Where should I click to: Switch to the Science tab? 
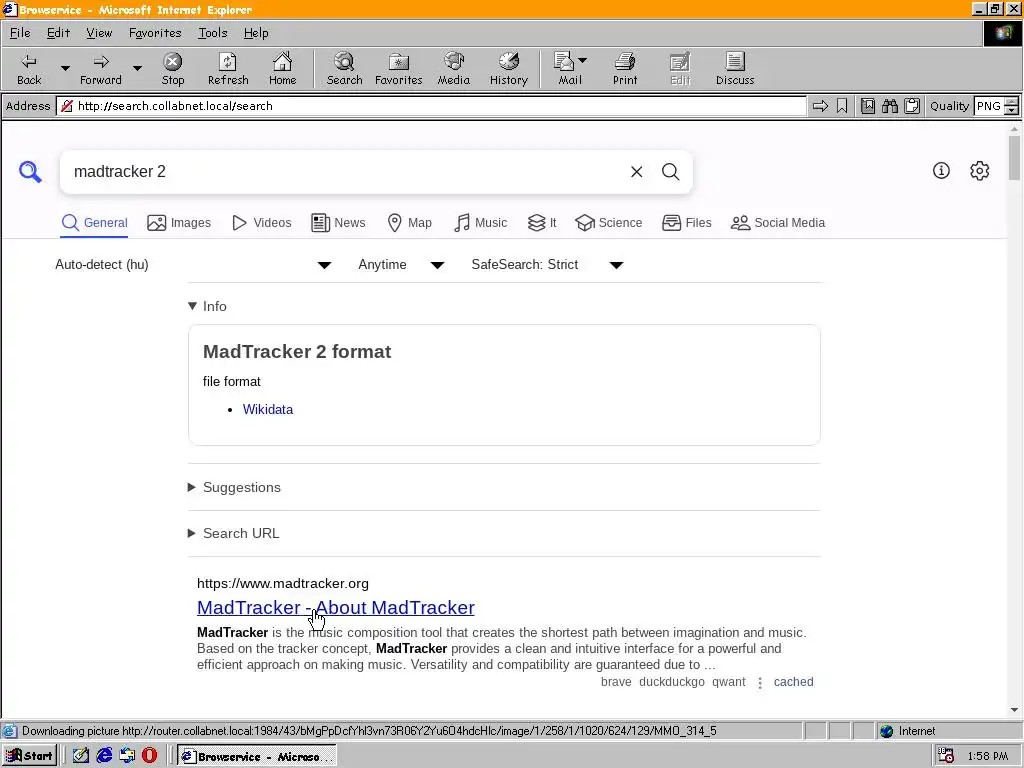(609, 223)
